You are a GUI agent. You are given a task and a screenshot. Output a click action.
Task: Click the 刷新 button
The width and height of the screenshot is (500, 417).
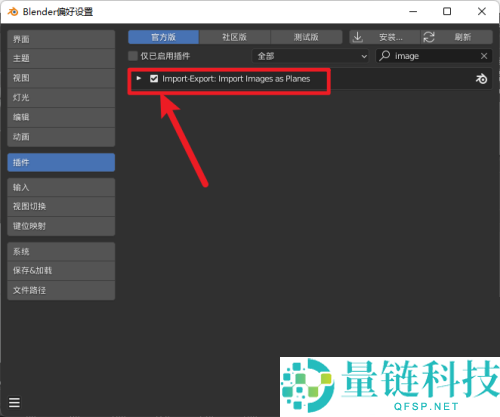[457, 37]
